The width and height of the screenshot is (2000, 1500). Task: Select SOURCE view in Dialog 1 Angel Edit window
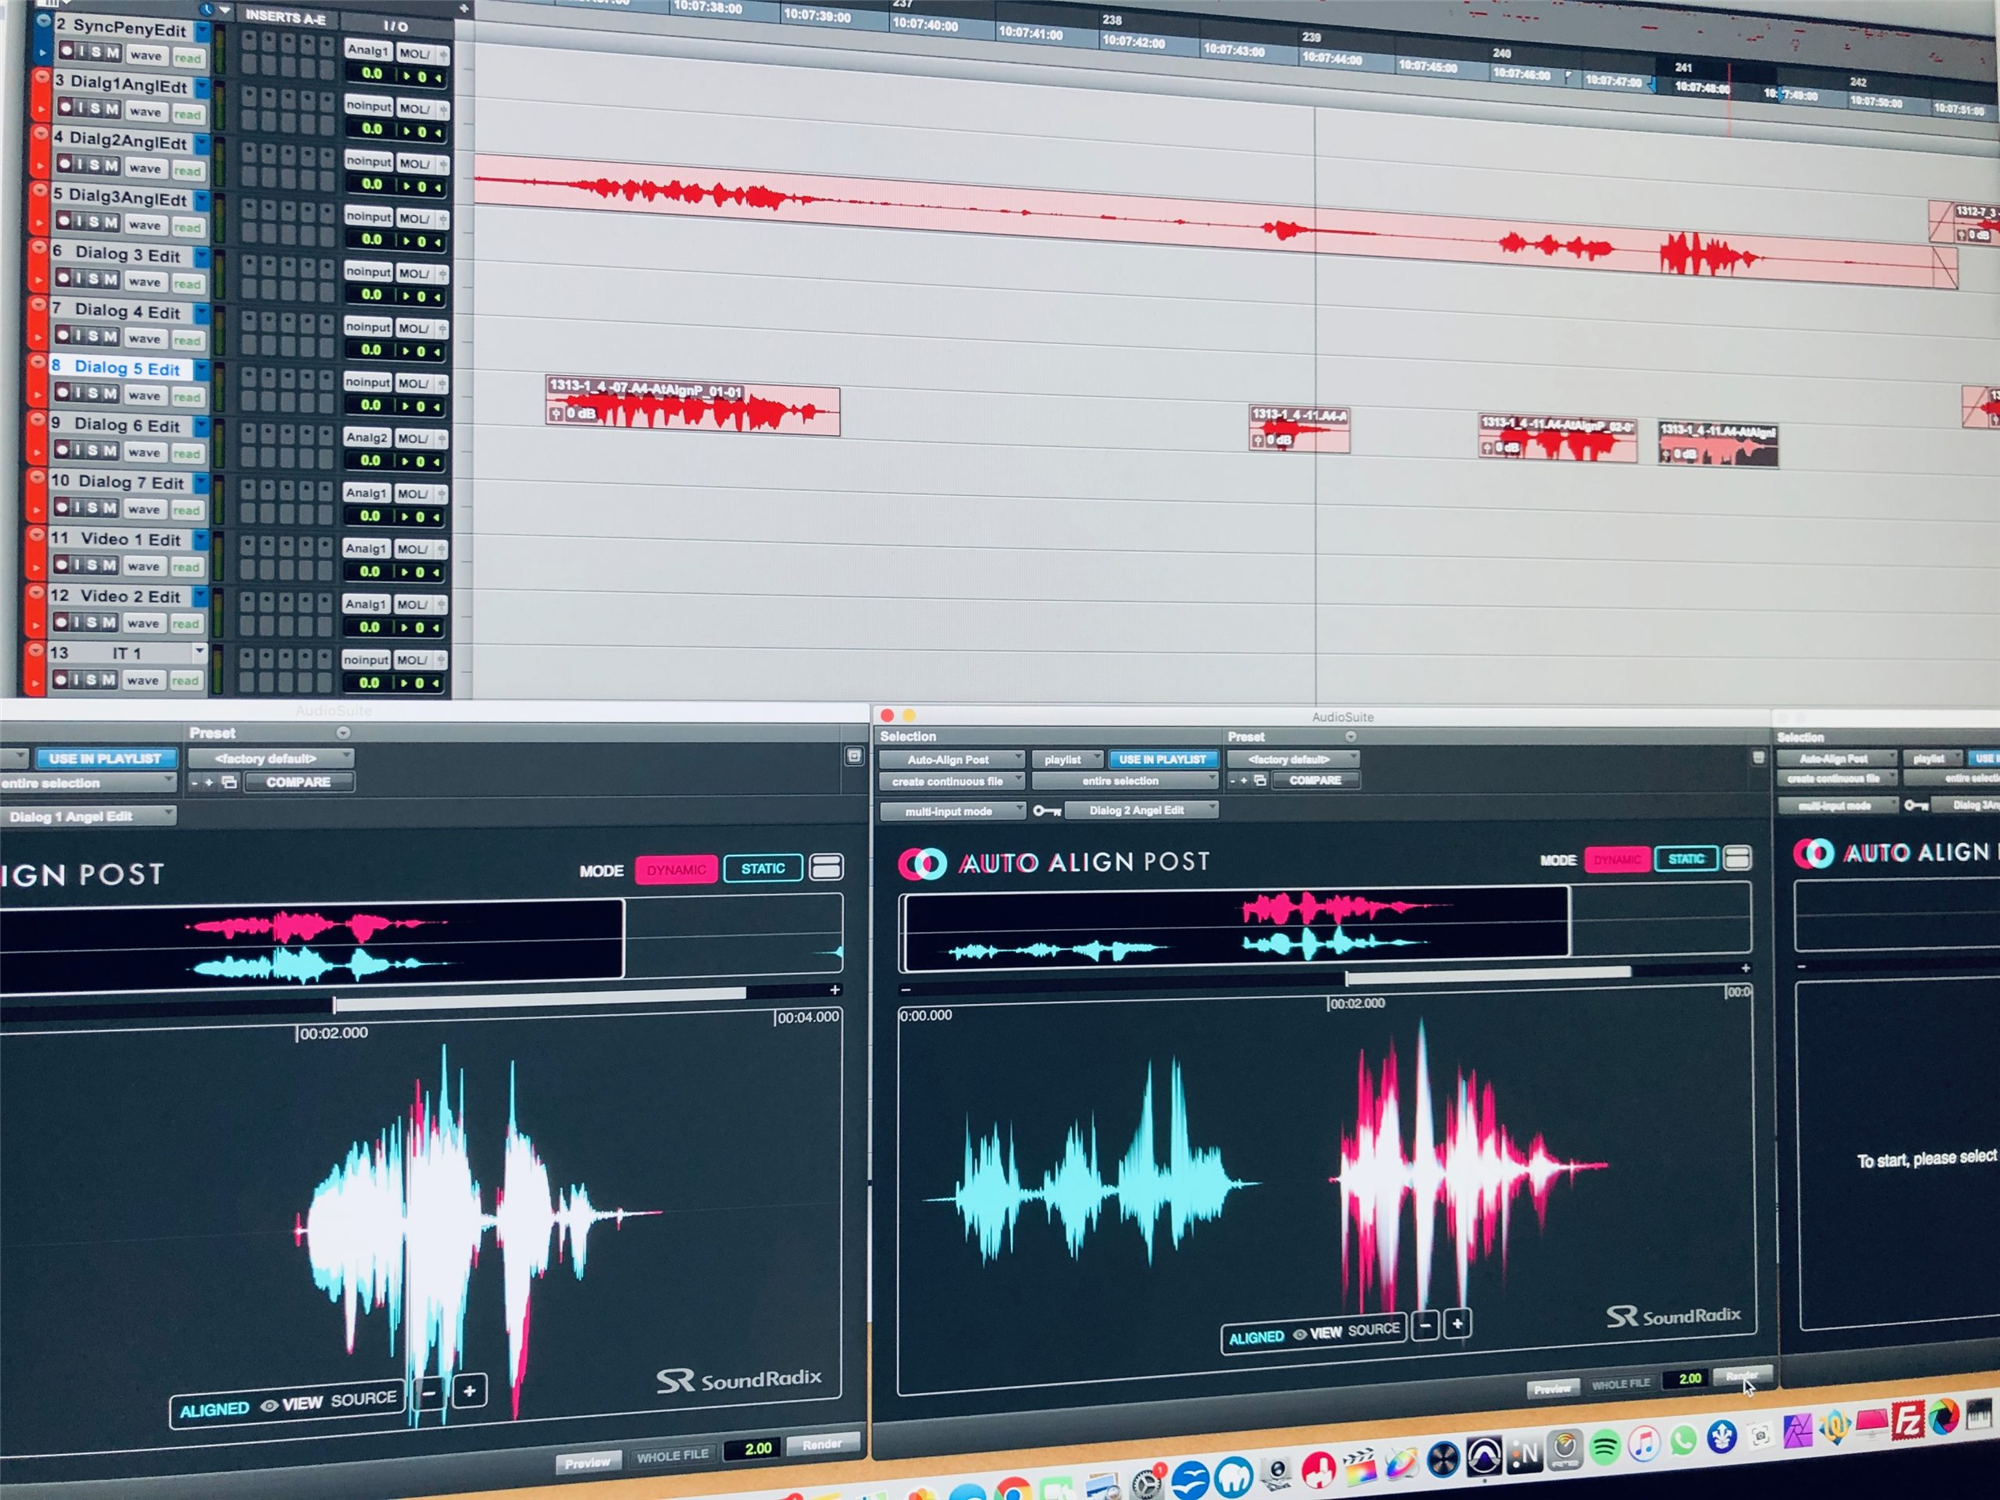[x=364, y=1399]
